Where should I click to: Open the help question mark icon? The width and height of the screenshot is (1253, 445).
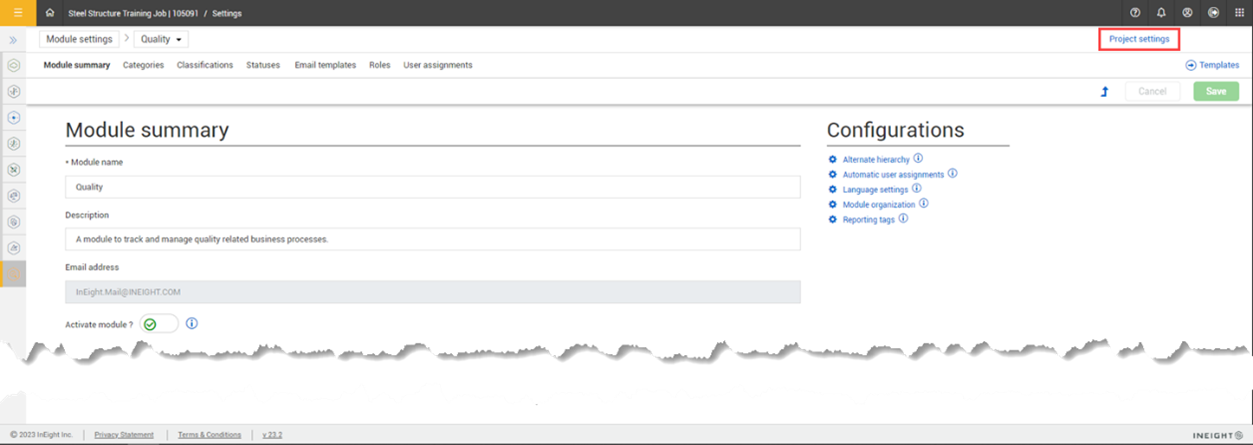(1135, 13)
